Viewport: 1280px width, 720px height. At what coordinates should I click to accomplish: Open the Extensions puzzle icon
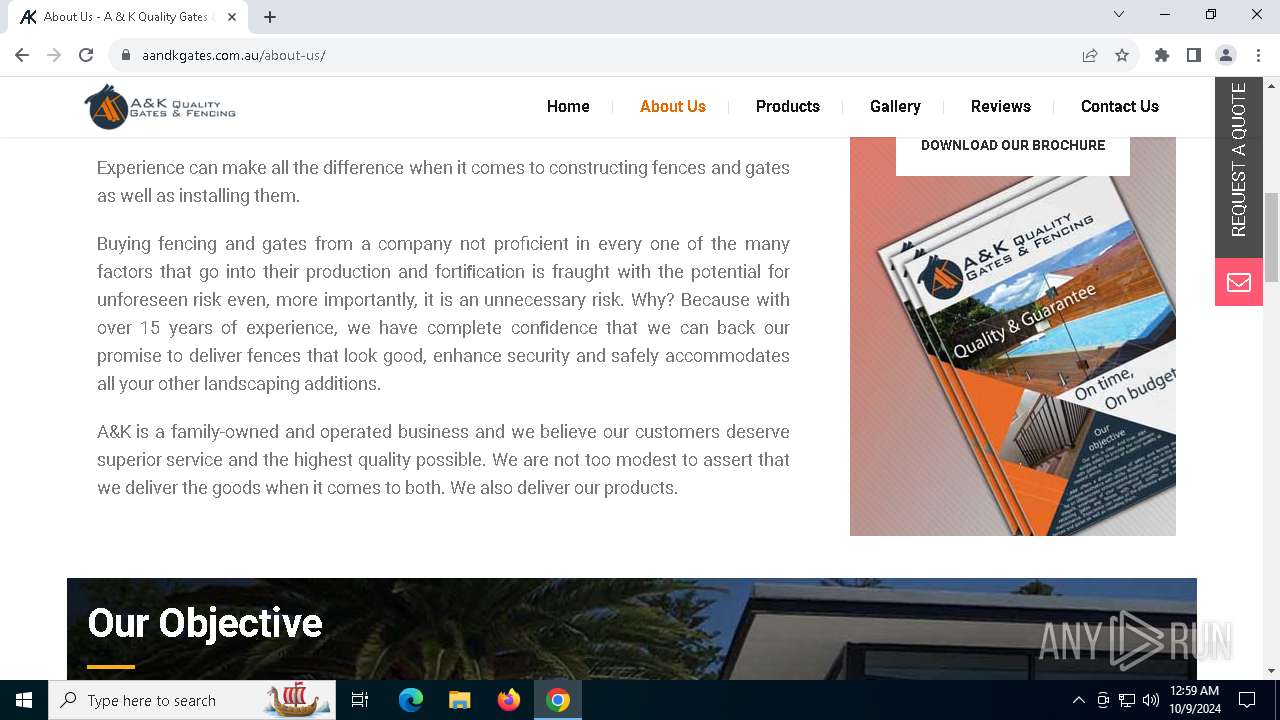pyautogui.click(x=1162, y=55)
